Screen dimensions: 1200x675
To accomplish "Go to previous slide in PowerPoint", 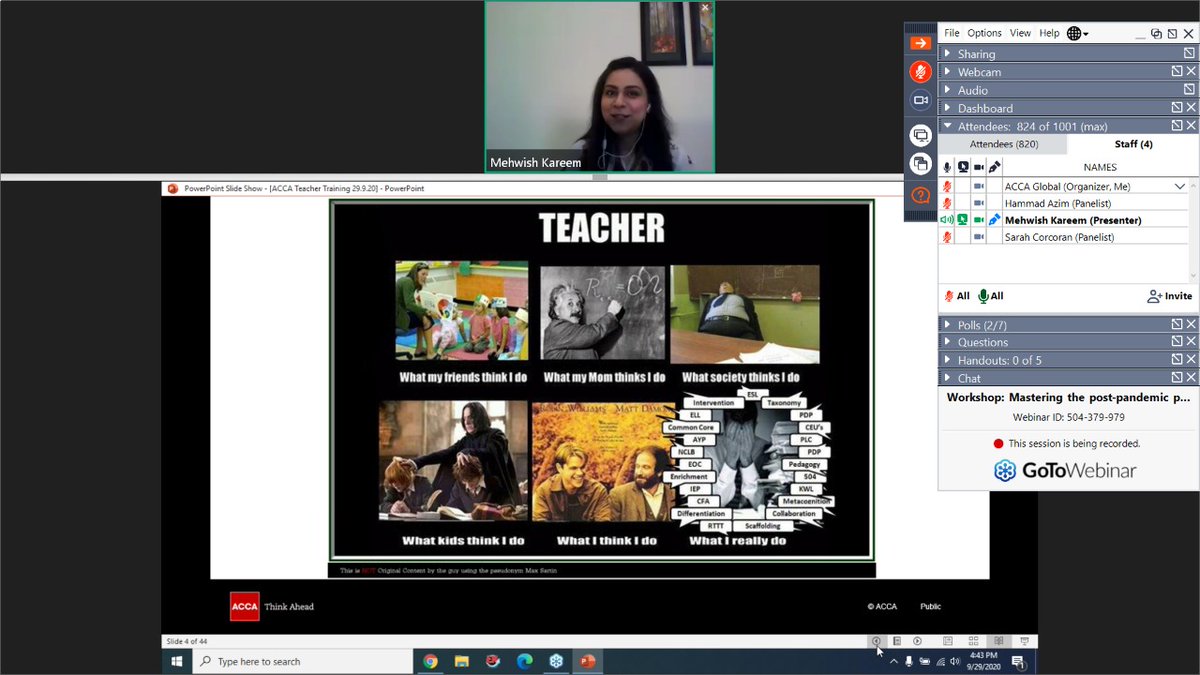I will pos(876,641).
